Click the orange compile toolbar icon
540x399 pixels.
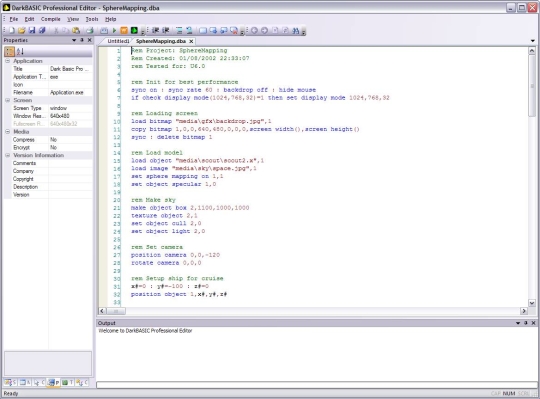coord(124,31)
